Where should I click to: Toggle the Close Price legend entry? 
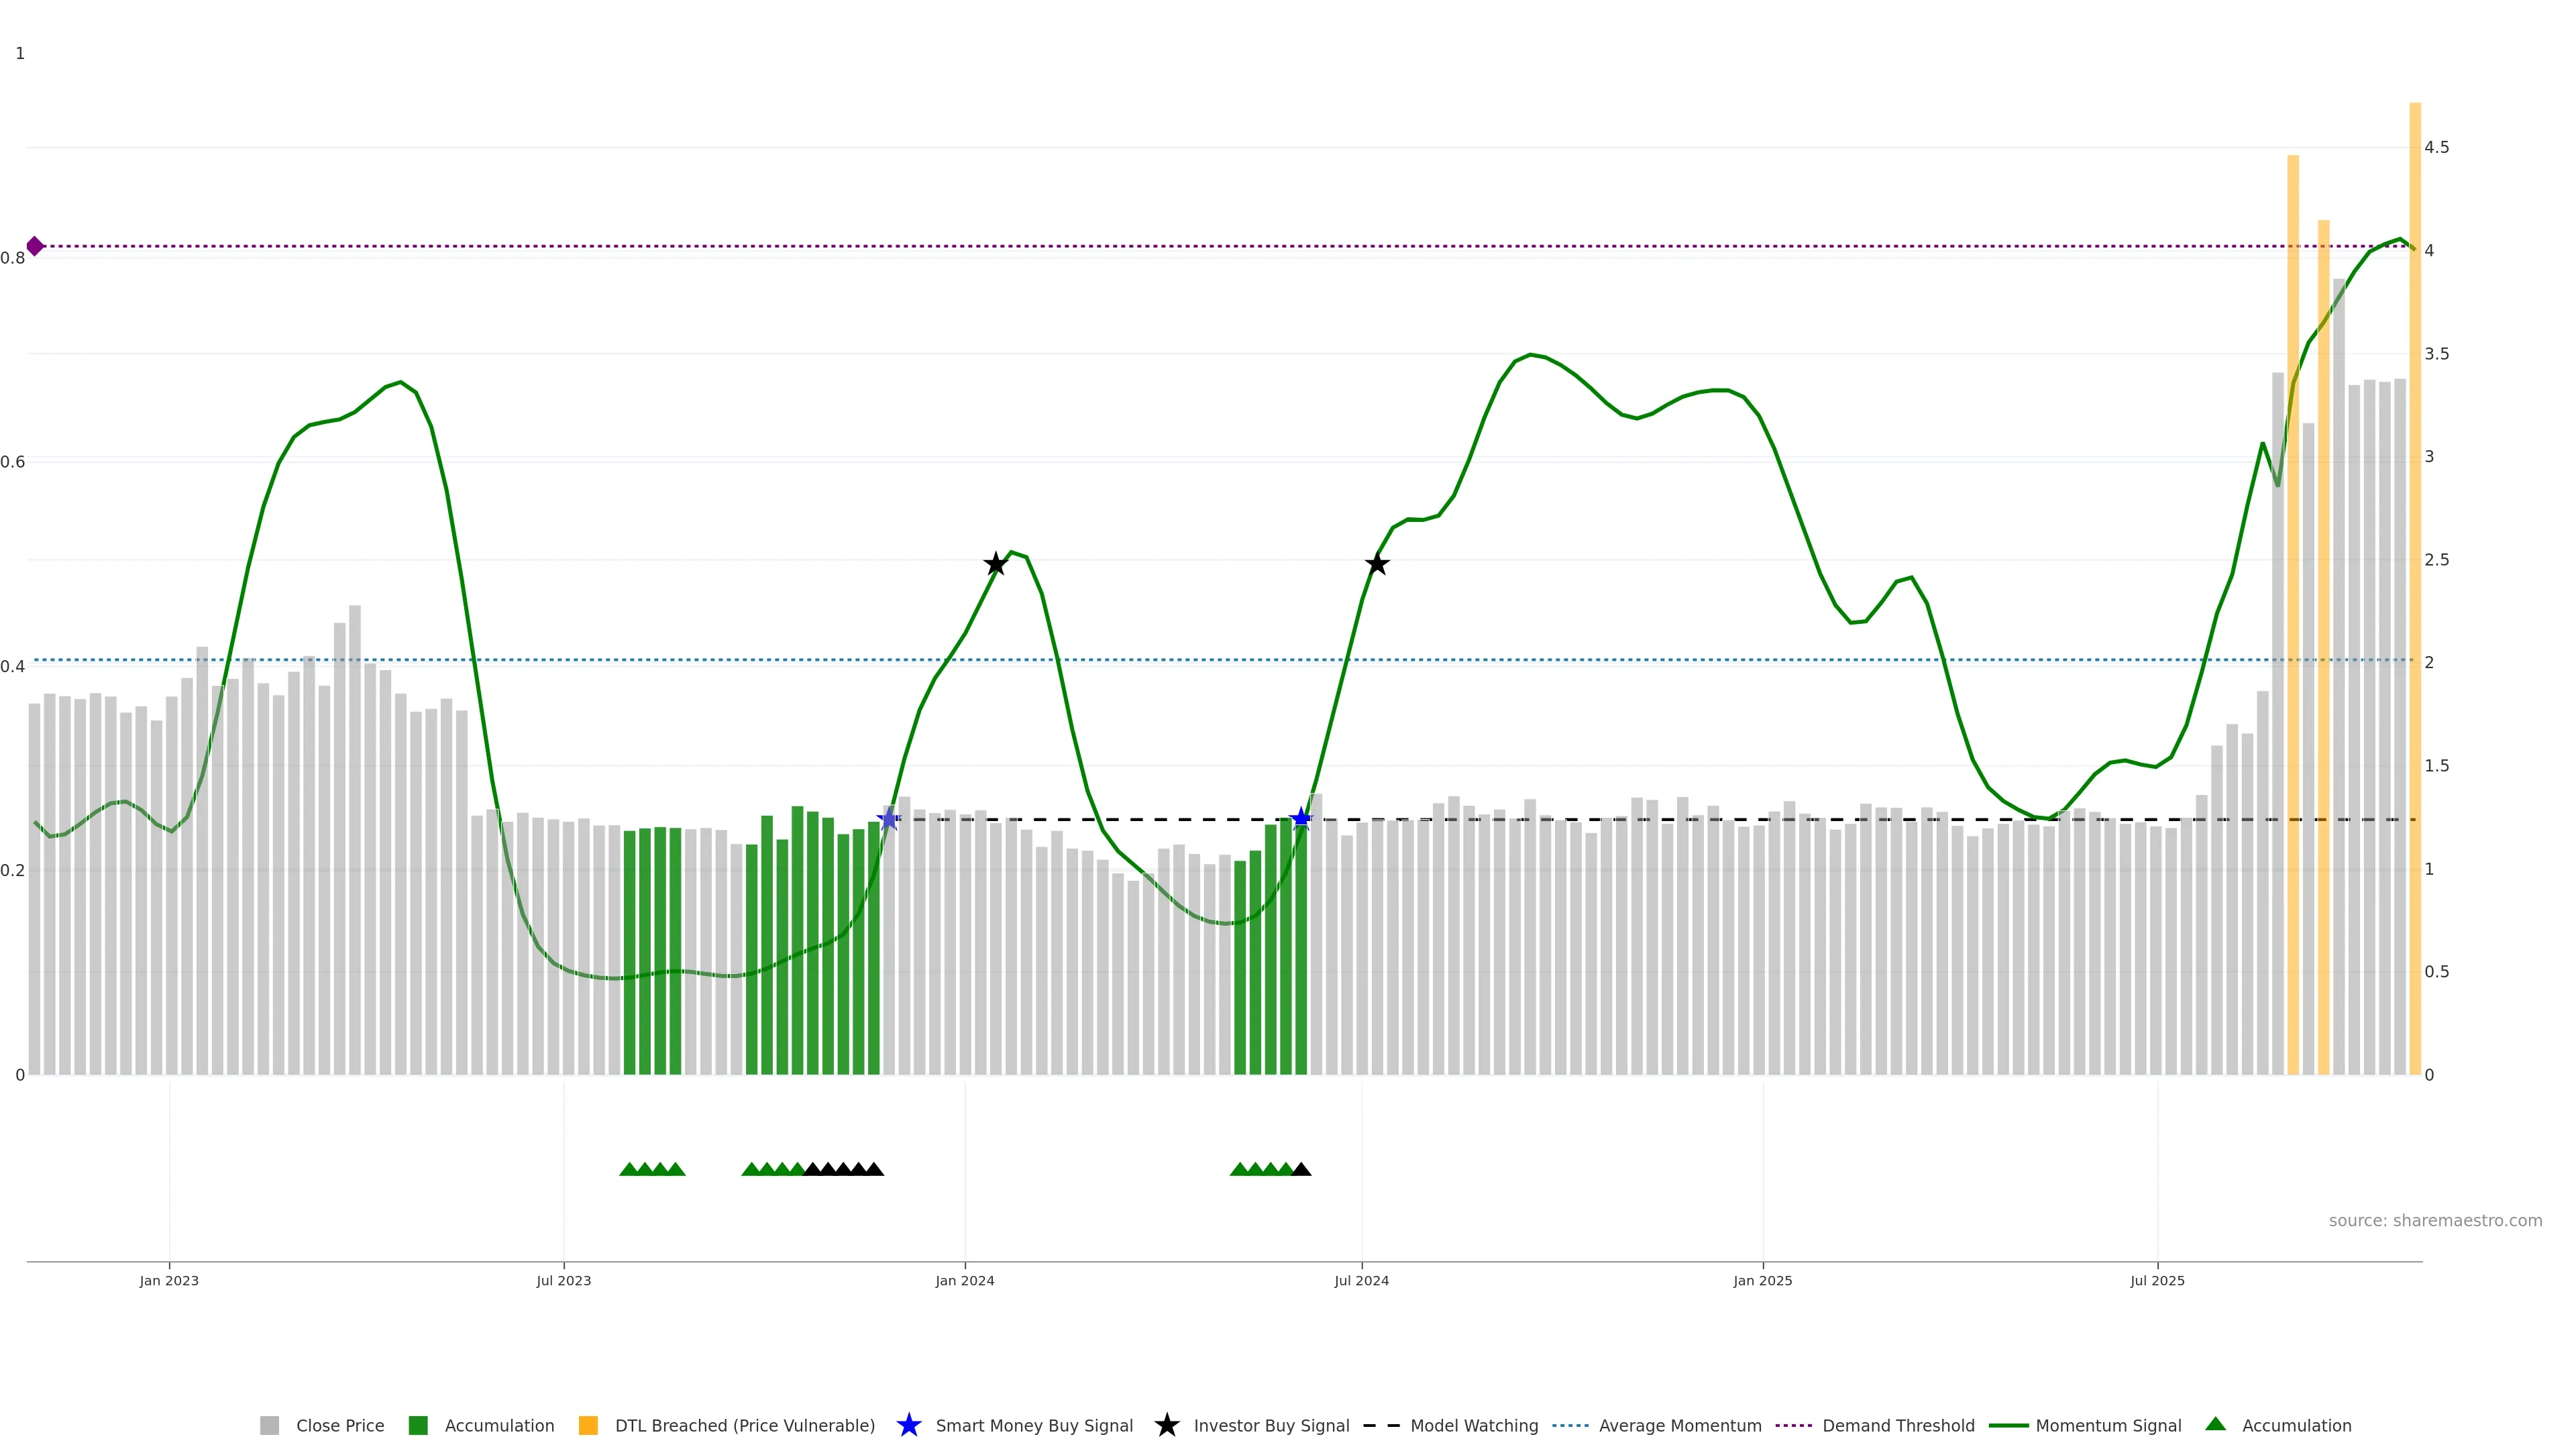click(x=339, y=1425)
